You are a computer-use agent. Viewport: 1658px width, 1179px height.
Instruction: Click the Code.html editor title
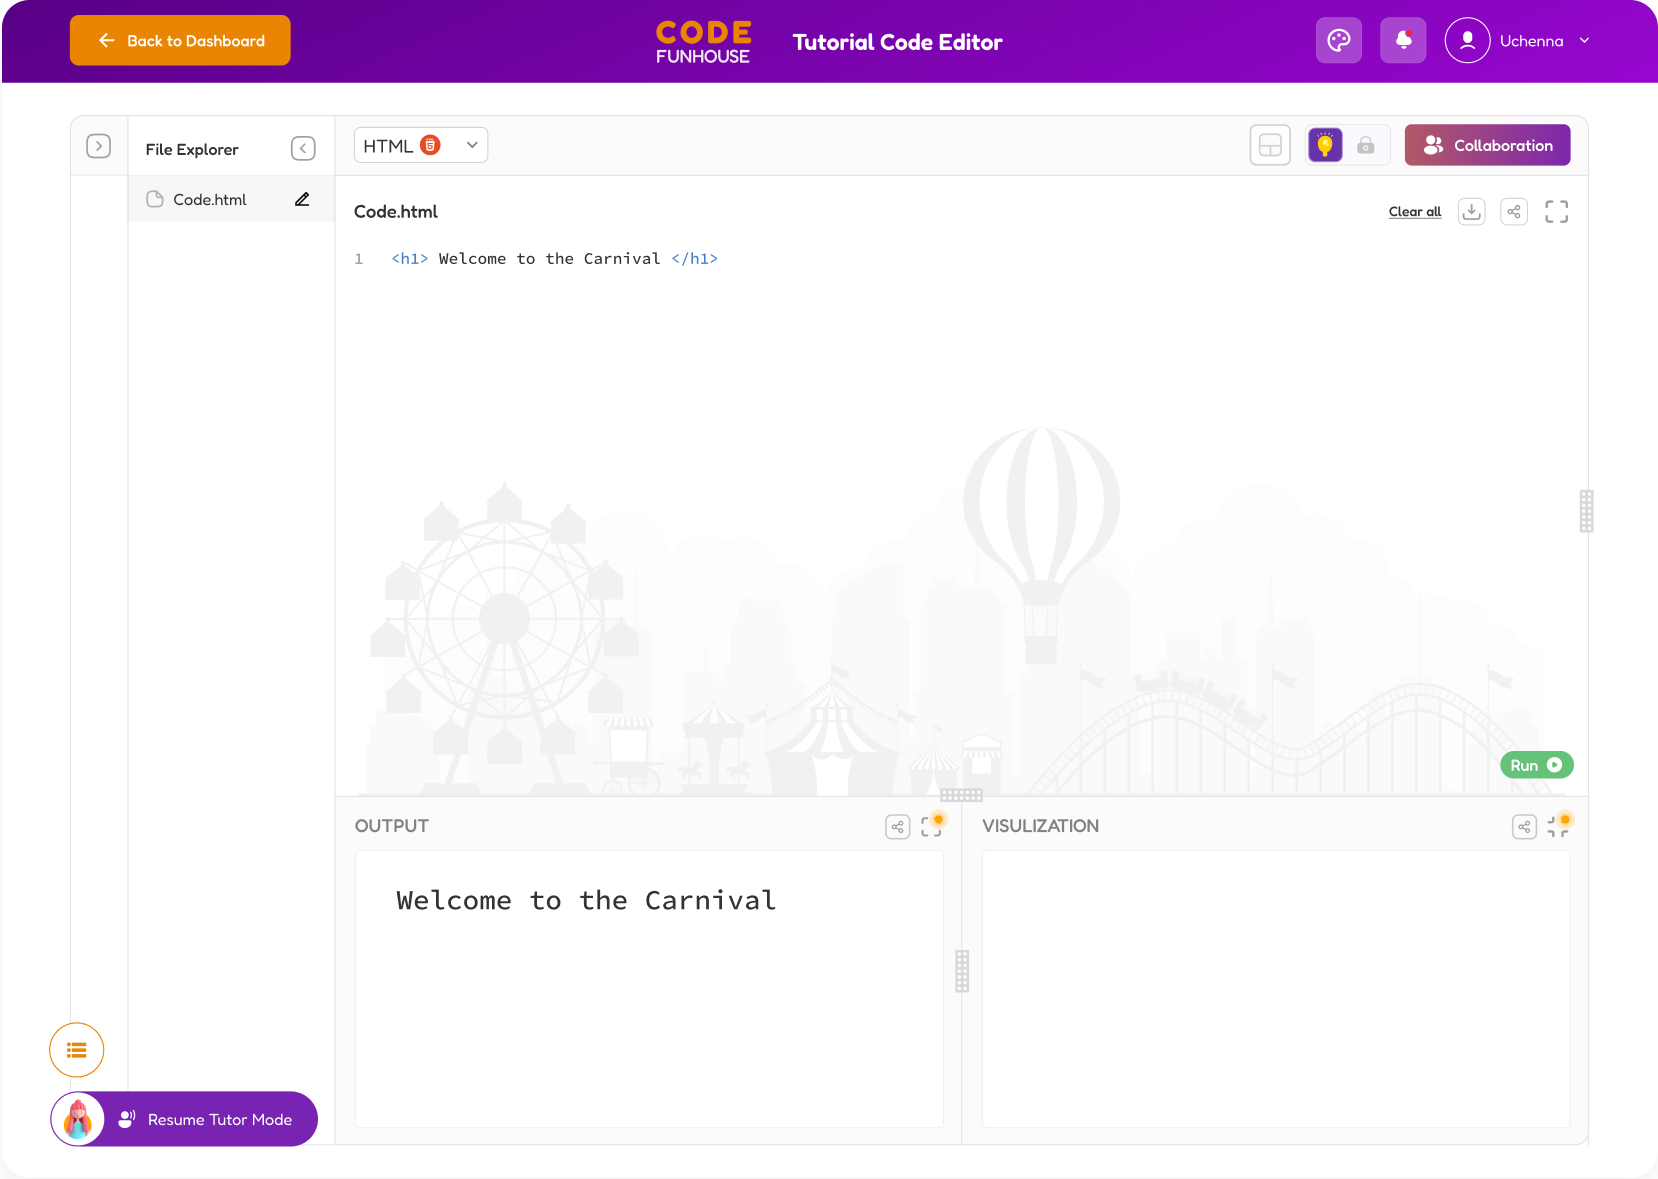396,212
